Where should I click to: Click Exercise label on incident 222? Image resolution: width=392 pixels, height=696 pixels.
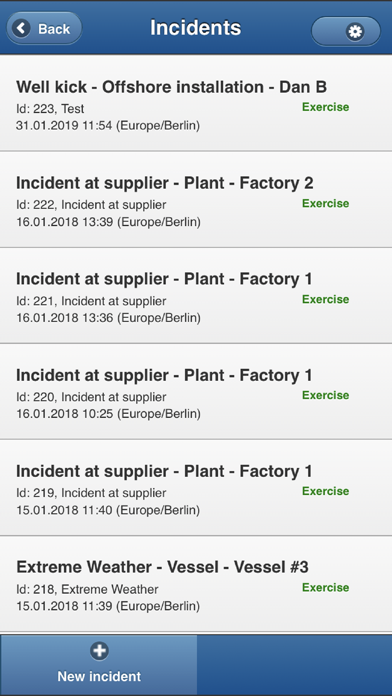(x=325, y=204)
